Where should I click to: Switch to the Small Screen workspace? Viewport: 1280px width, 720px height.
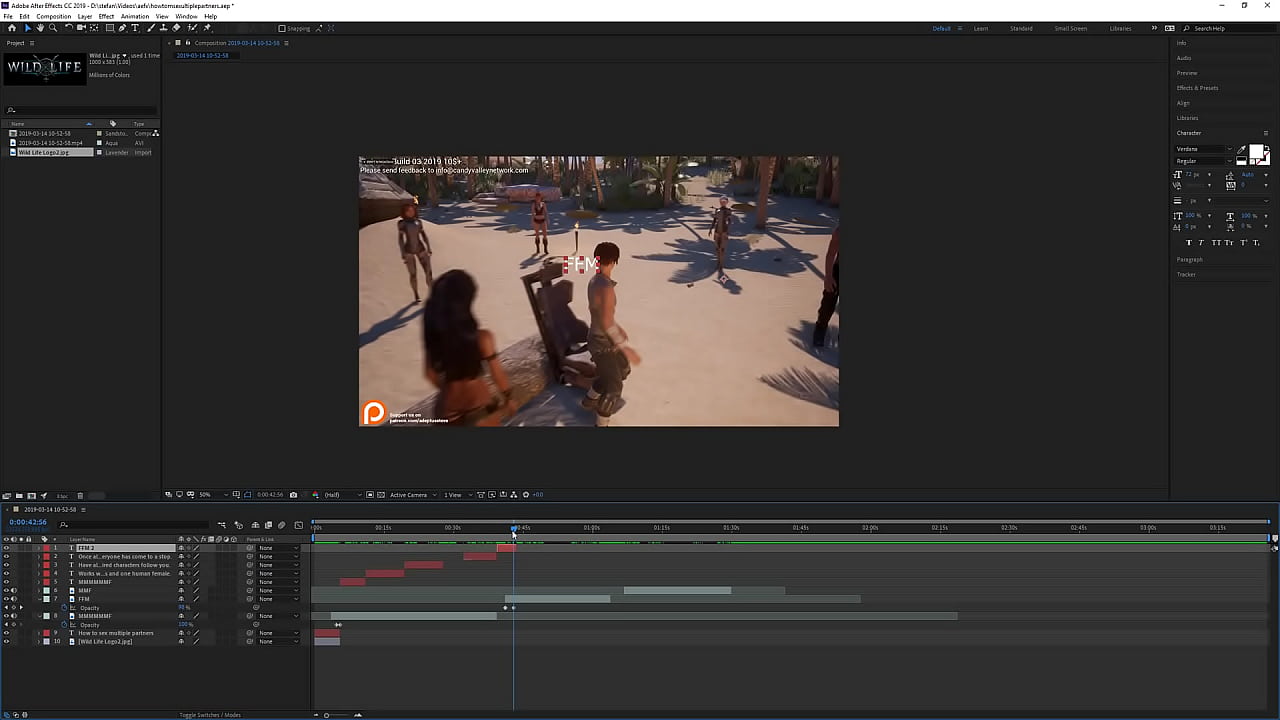click(1070, 28)
